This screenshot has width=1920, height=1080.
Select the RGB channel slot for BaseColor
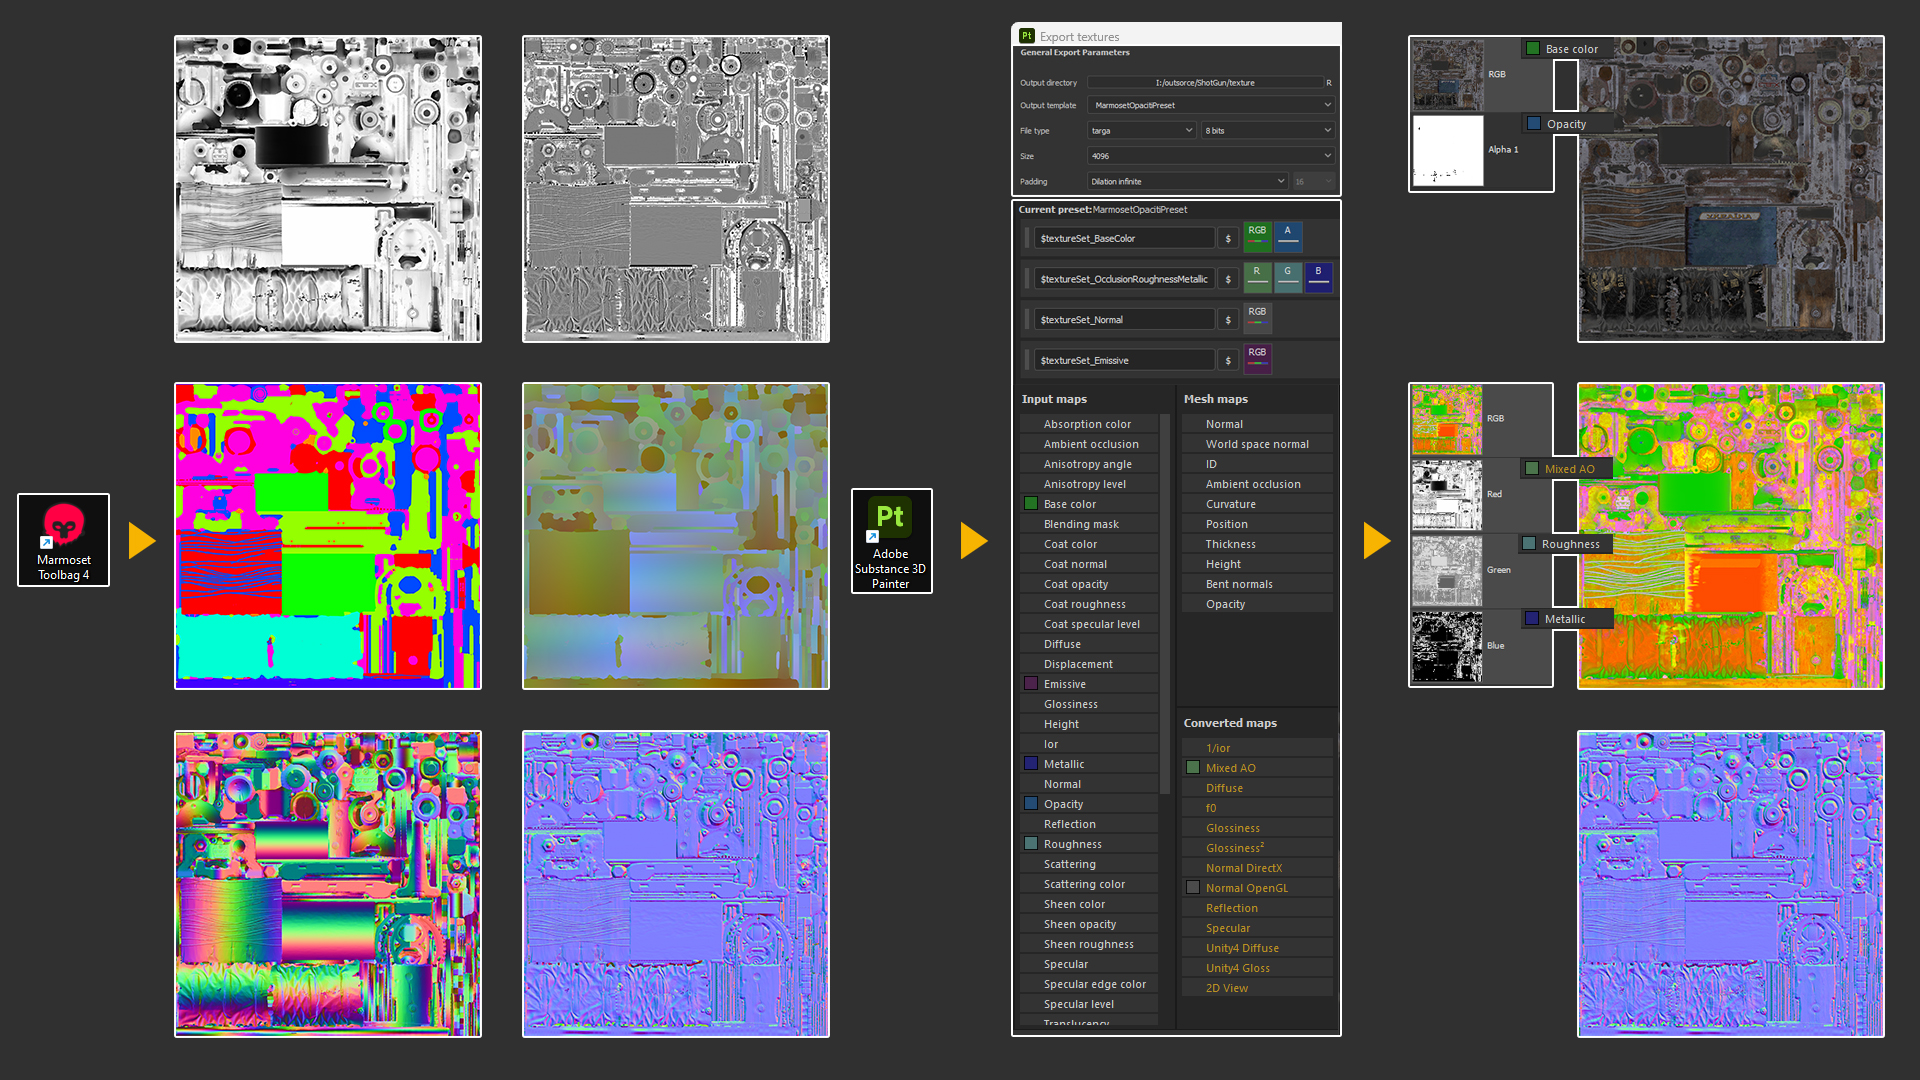(x=1257, y=236)
